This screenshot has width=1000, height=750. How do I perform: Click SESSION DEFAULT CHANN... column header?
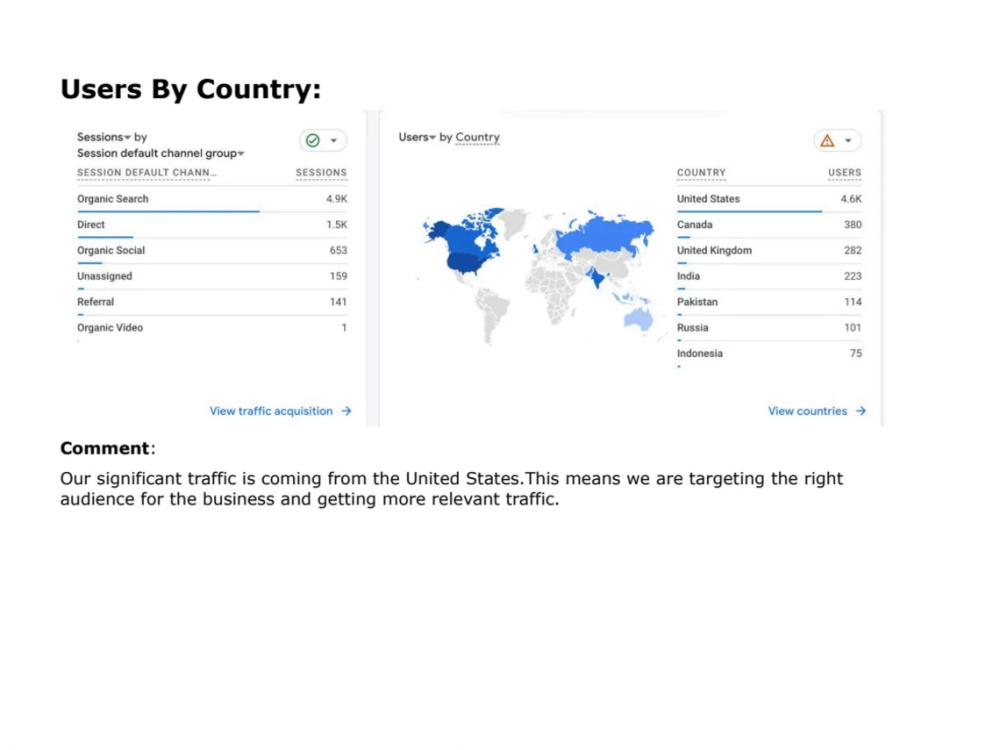click(x=147, y=173)
